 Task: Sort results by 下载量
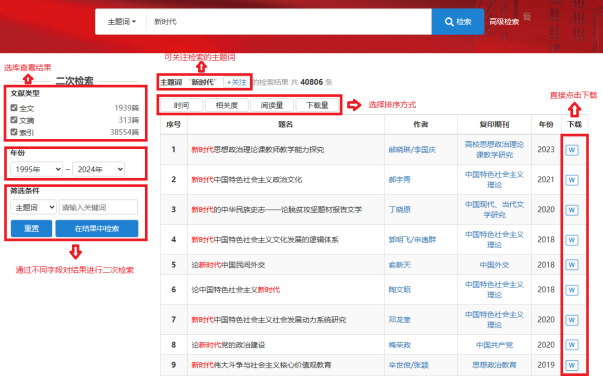(317, 105)
